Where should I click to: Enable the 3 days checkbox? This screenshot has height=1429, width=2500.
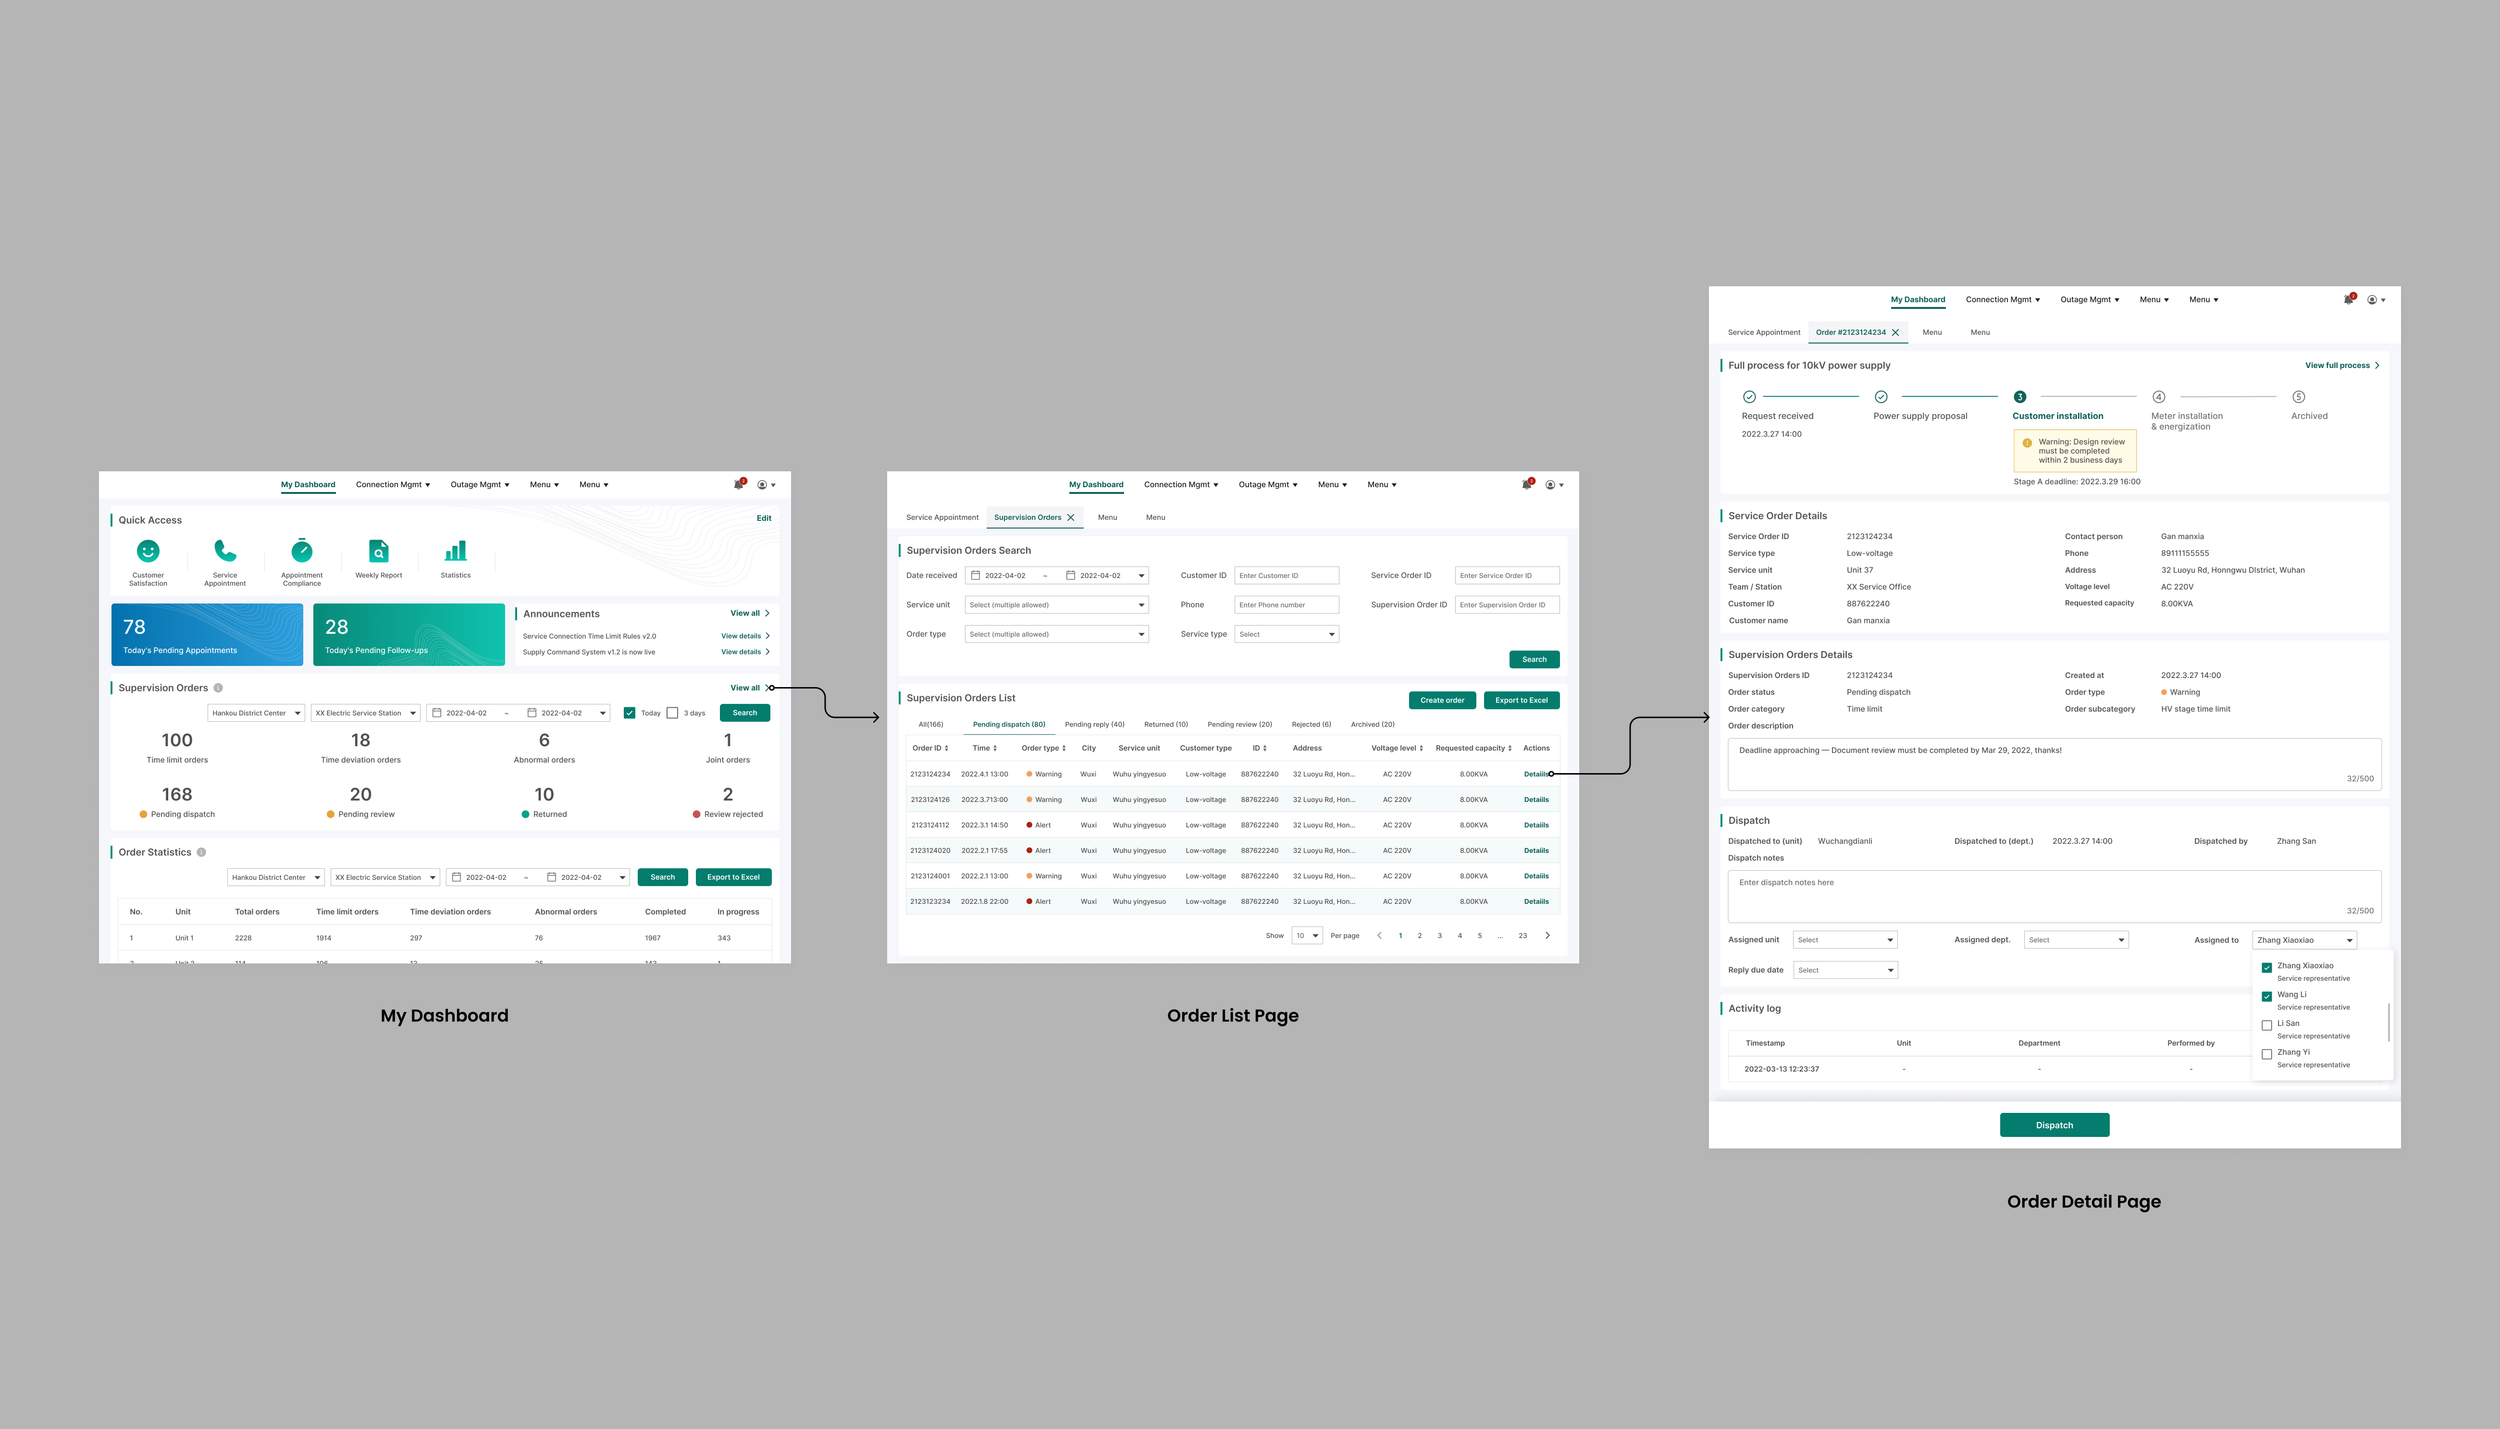[x=673, y=713]
